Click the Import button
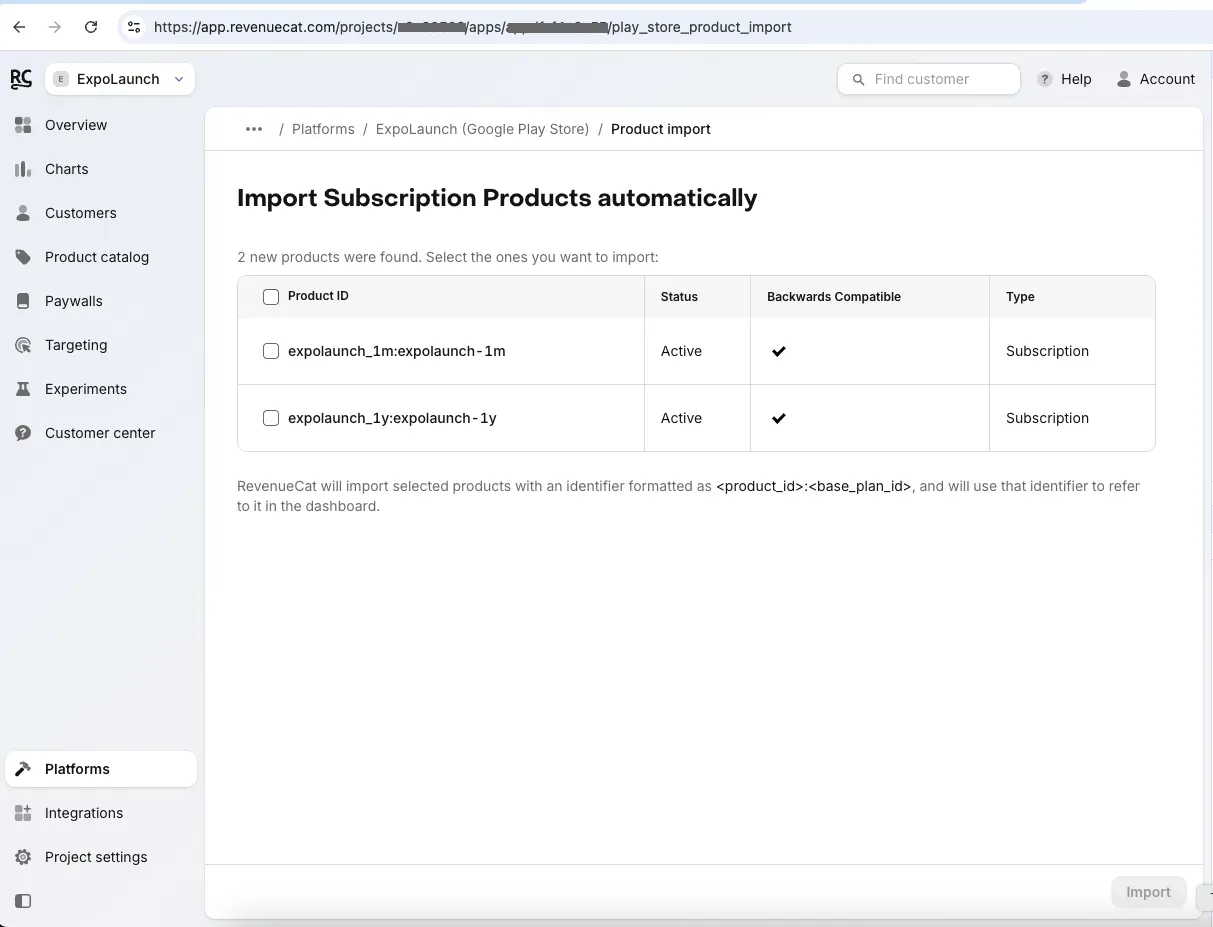 [x=1148, y=892]
